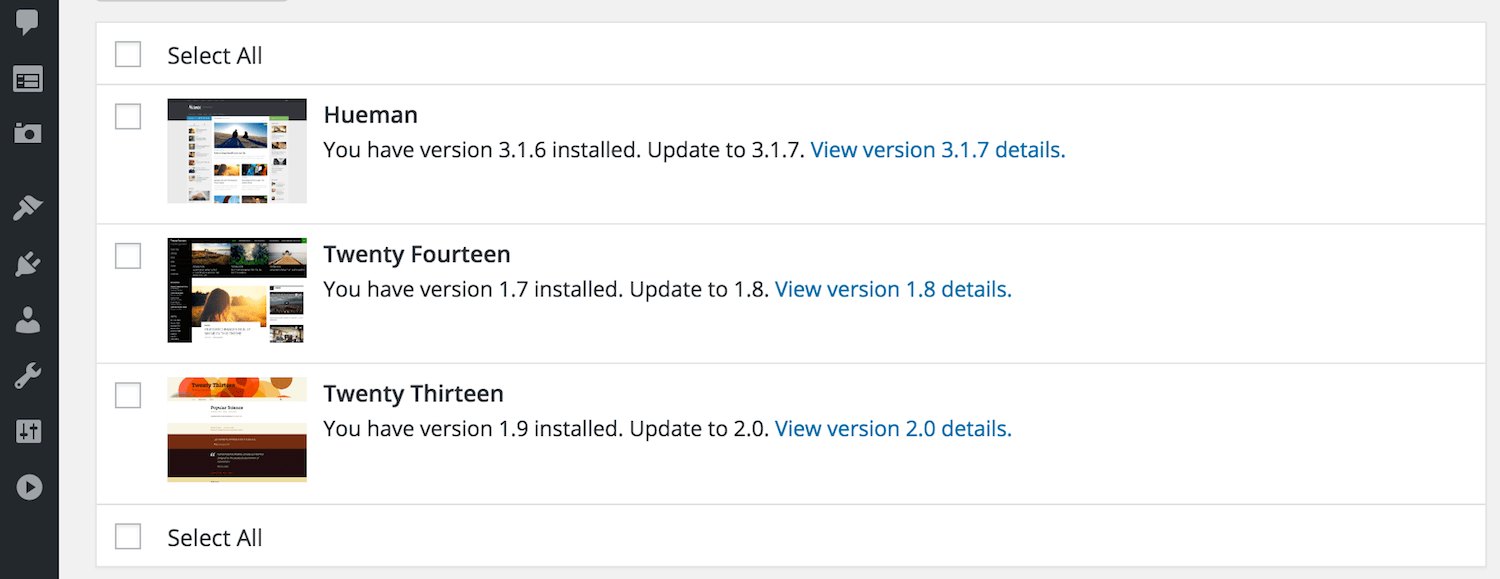
Task: Click the camera icon in the sidebar
Action: point(28,133)
